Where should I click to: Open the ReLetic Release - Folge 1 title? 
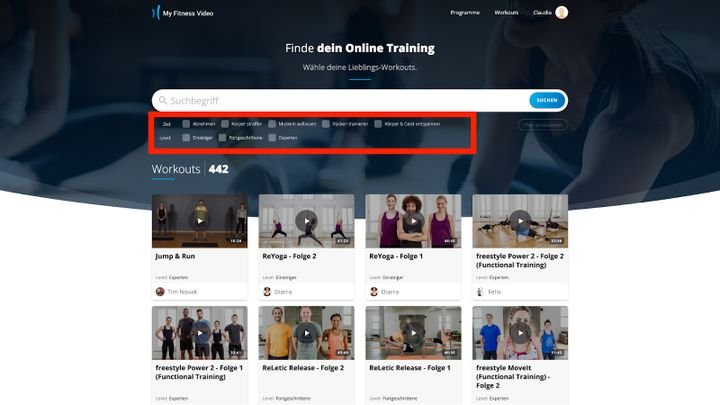410,368
